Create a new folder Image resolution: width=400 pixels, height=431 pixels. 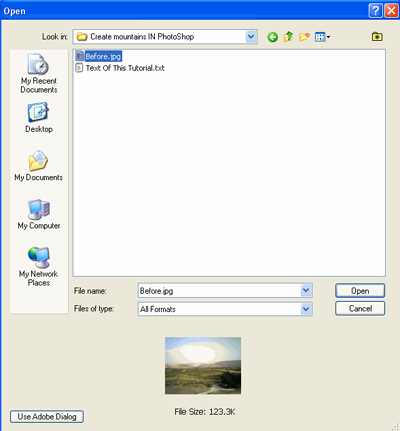(x=304, y=37)
